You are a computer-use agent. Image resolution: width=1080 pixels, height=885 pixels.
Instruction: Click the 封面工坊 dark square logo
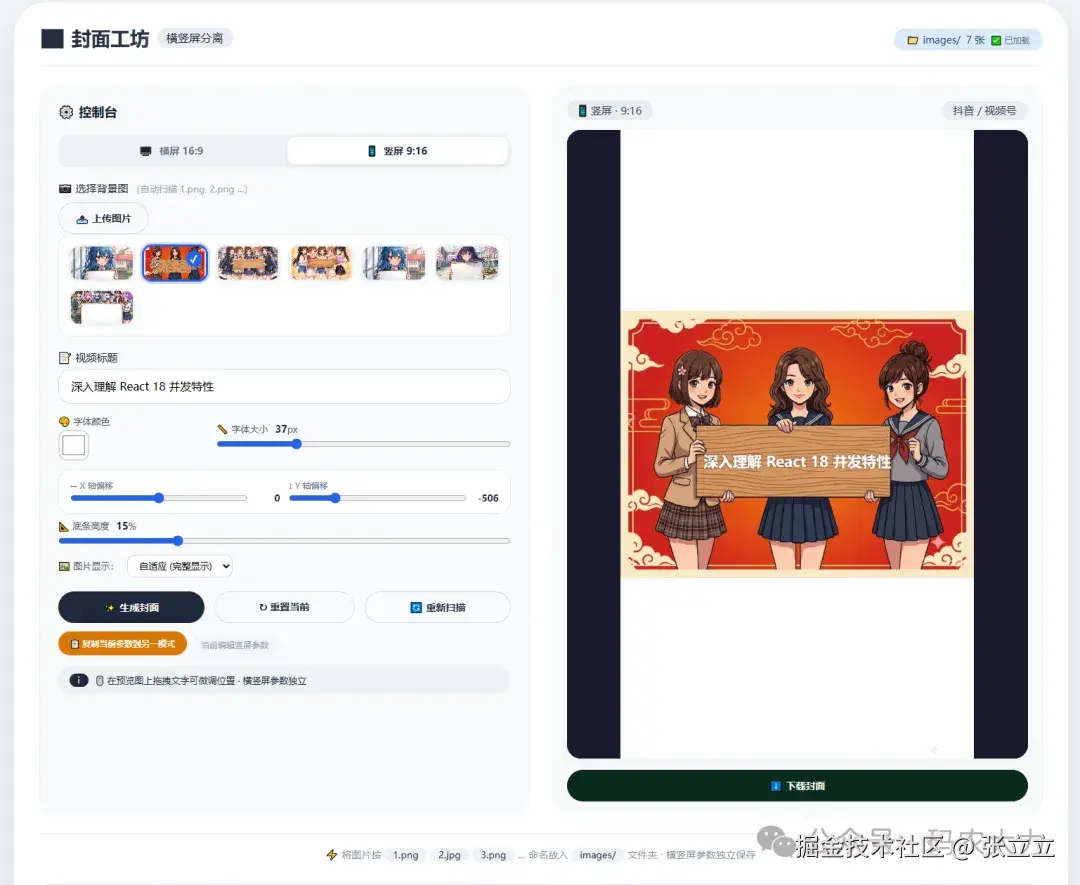pyautogui.click(x=52, y=39)
